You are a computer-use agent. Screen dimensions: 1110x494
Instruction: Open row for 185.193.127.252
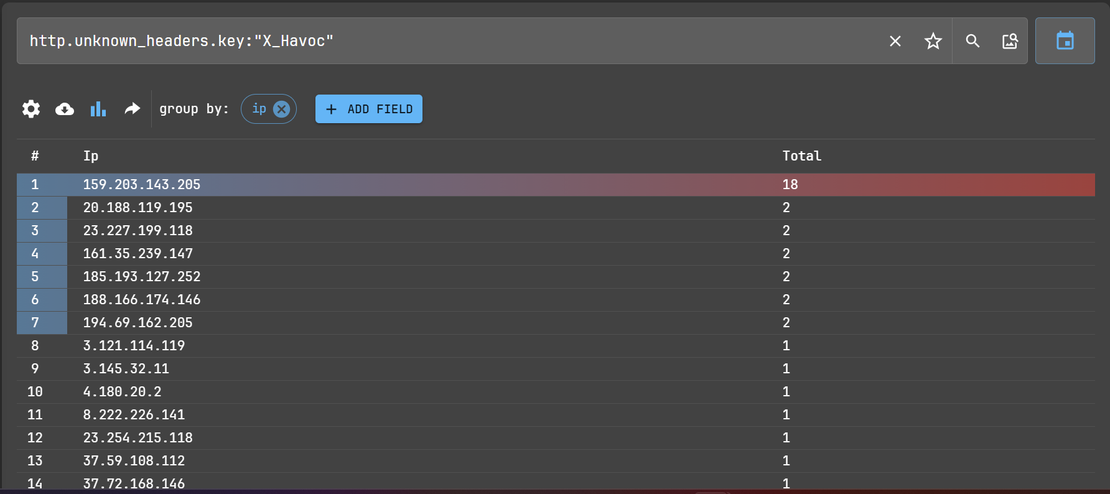tap(141, 277)
